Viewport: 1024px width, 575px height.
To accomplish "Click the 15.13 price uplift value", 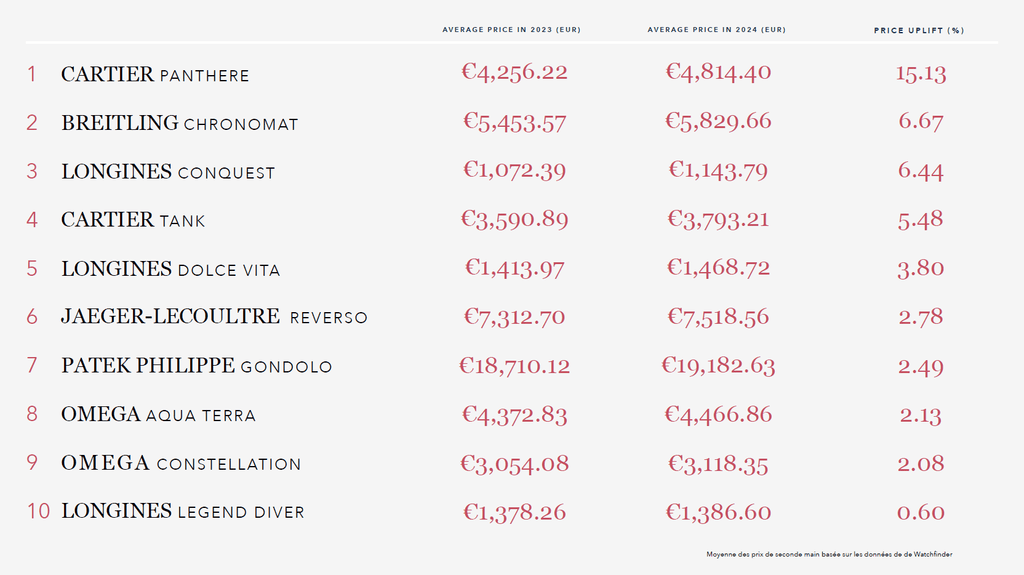I will [921, 73].
